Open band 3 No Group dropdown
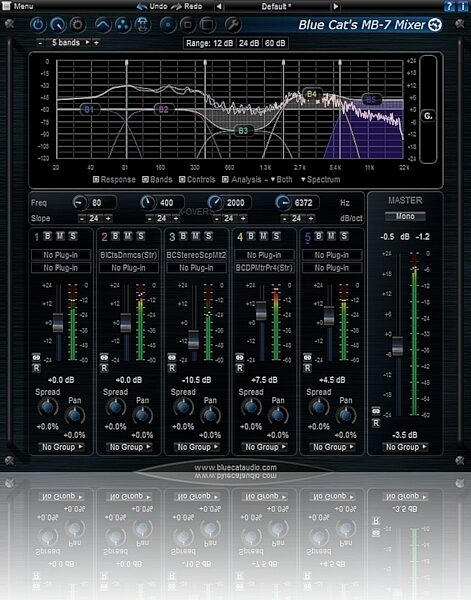Screen dimensions: 471x600 198,447
